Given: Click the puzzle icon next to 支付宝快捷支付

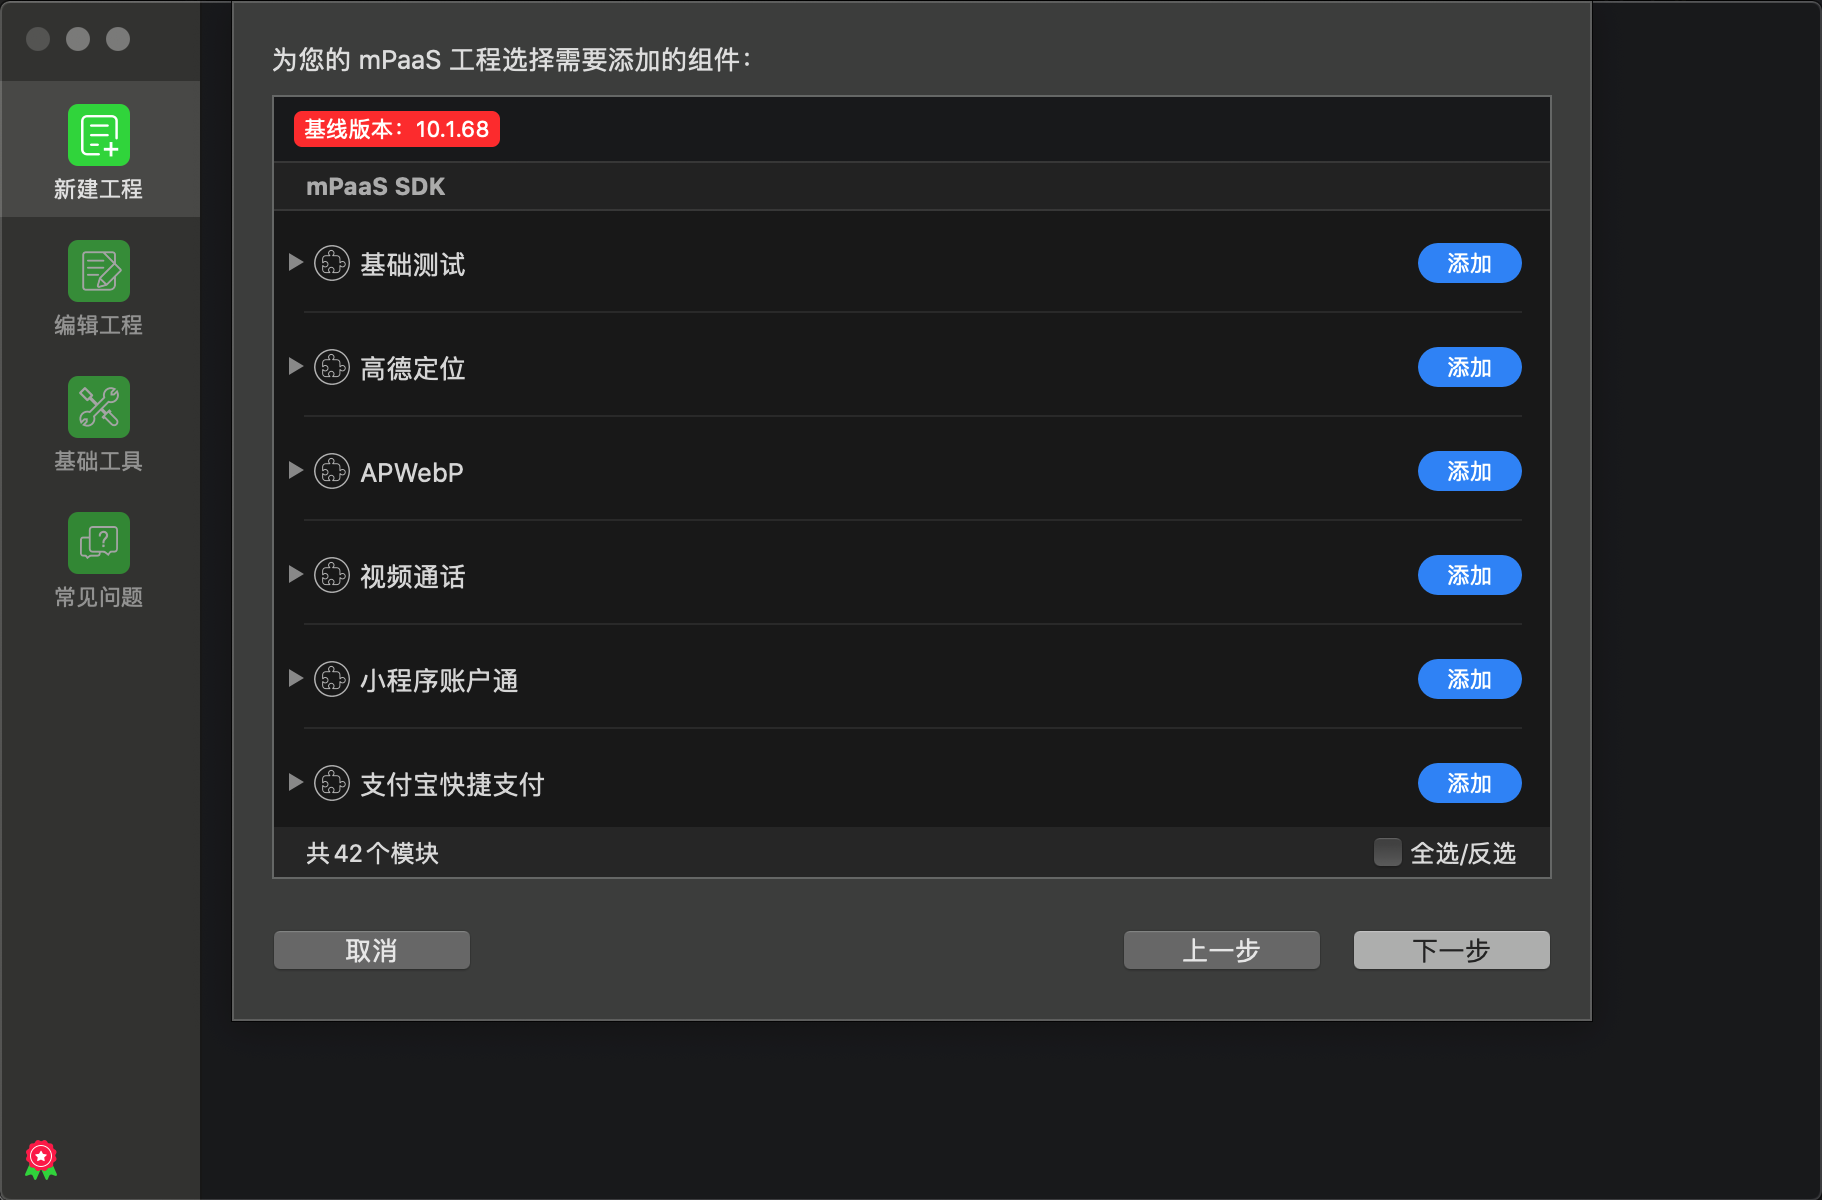Looking at the screenshot, I should [x=332, y=783].
